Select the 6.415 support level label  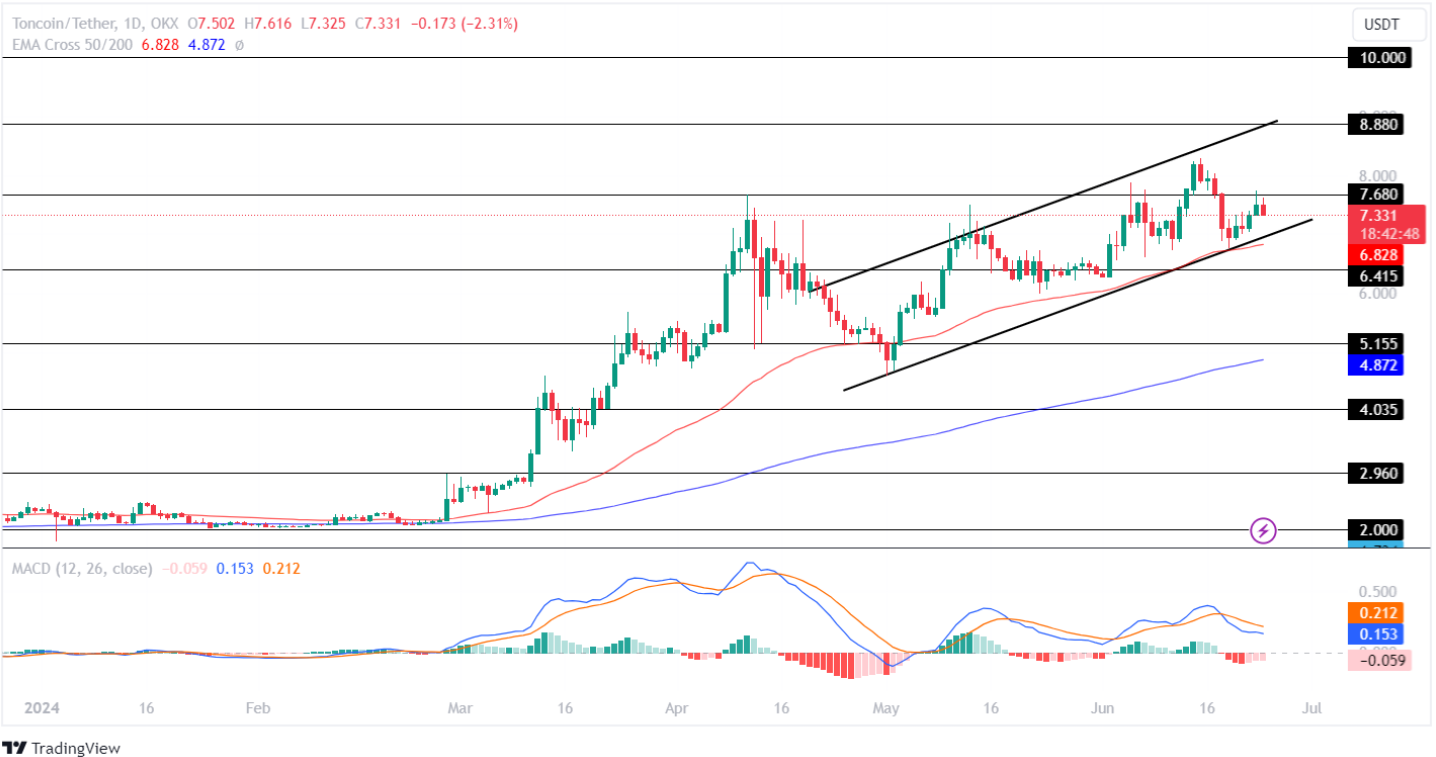(x=1374, y=276)
